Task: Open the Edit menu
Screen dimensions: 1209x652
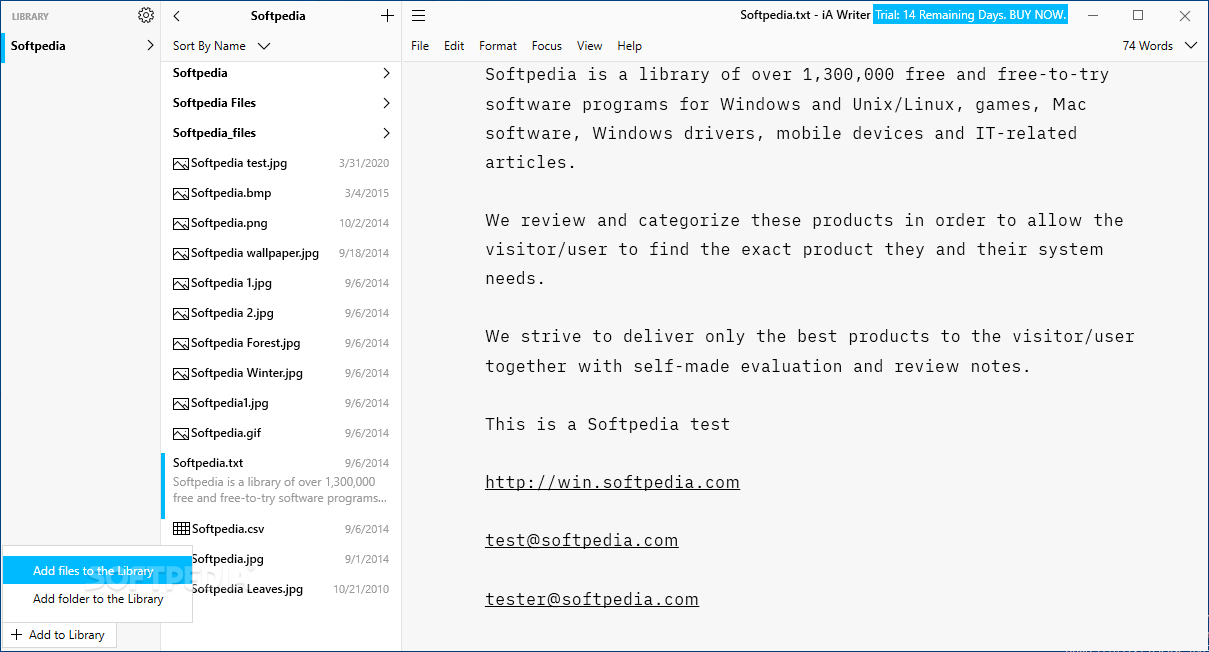Action: (x=454, y=46)
